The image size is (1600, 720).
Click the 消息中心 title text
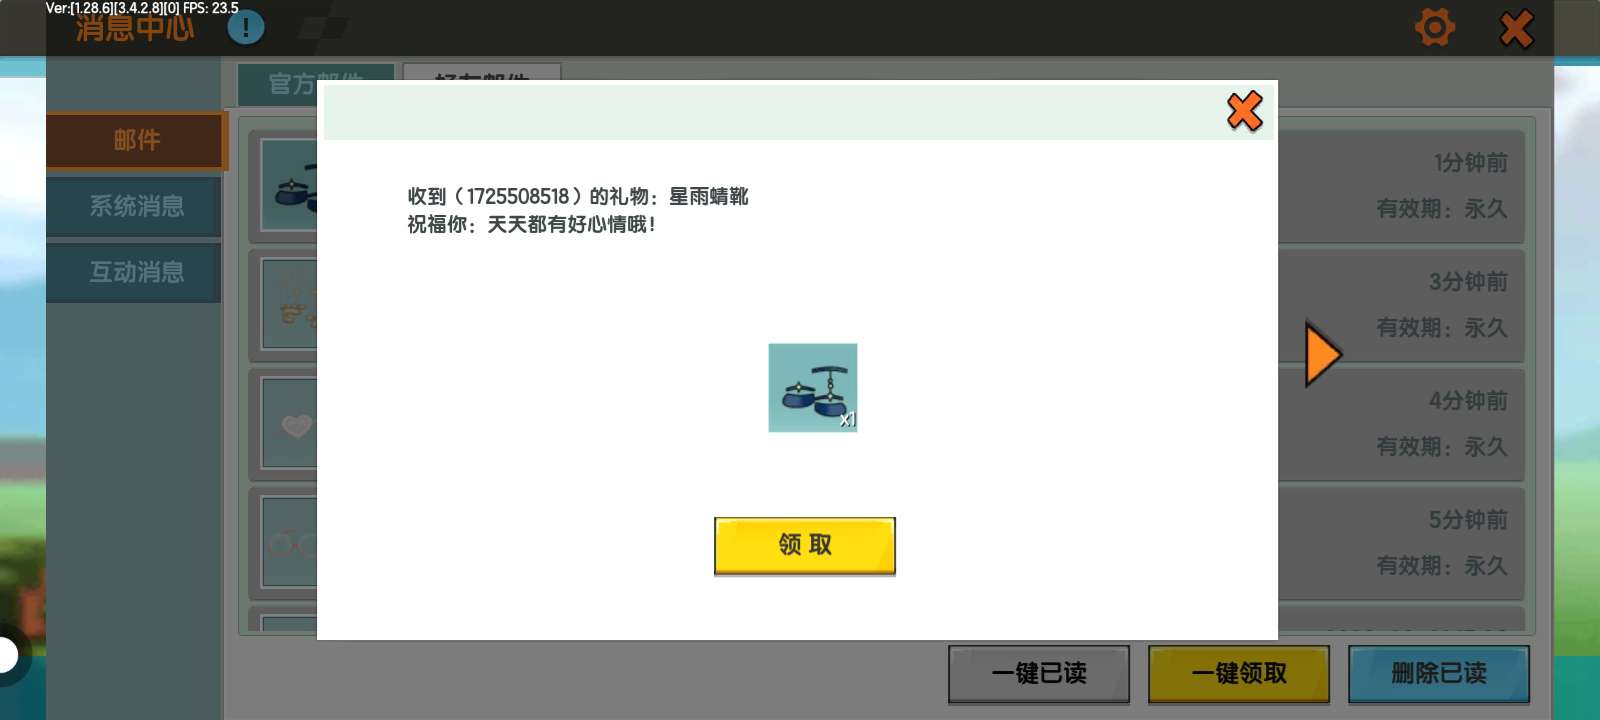tap(135, 28)
